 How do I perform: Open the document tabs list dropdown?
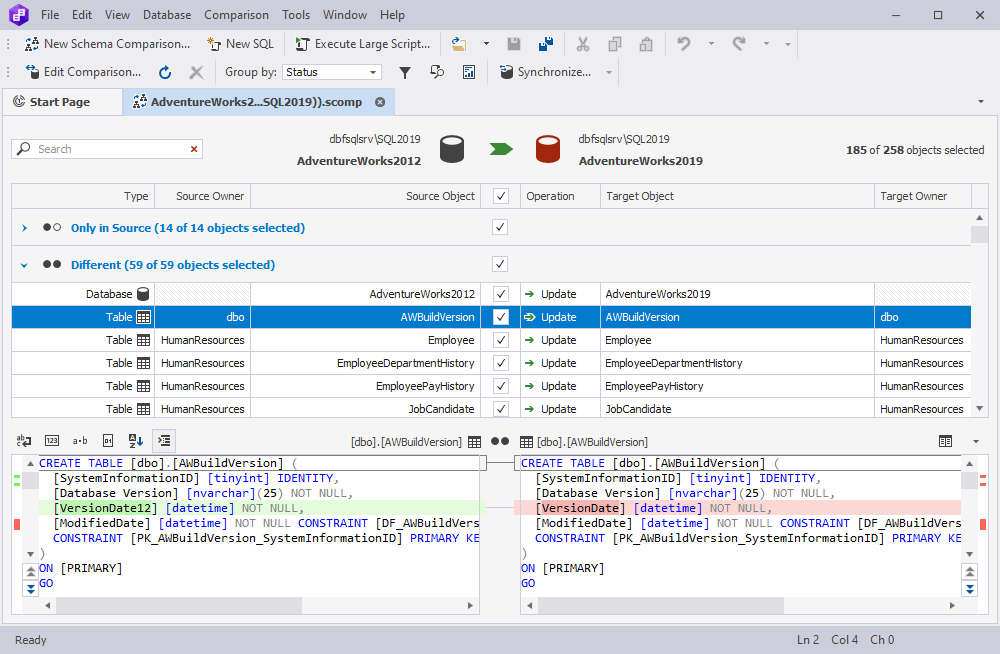[981, 101]
